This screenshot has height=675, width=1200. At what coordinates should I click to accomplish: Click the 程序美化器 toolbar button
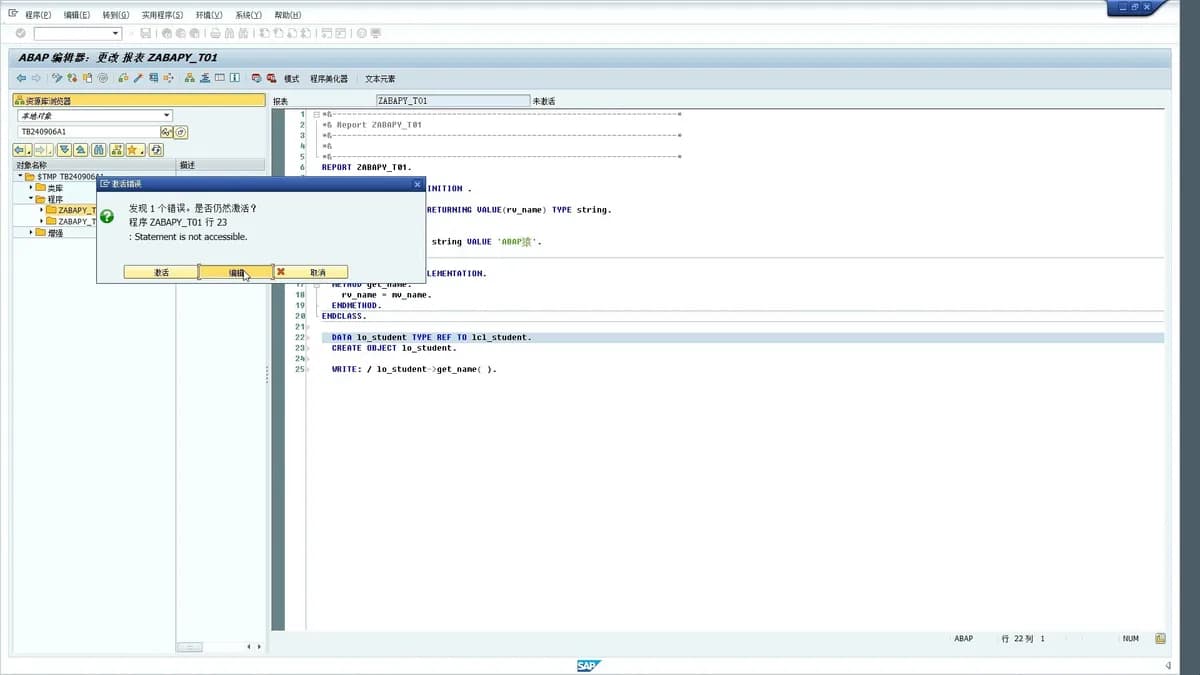tap(329, 78)
